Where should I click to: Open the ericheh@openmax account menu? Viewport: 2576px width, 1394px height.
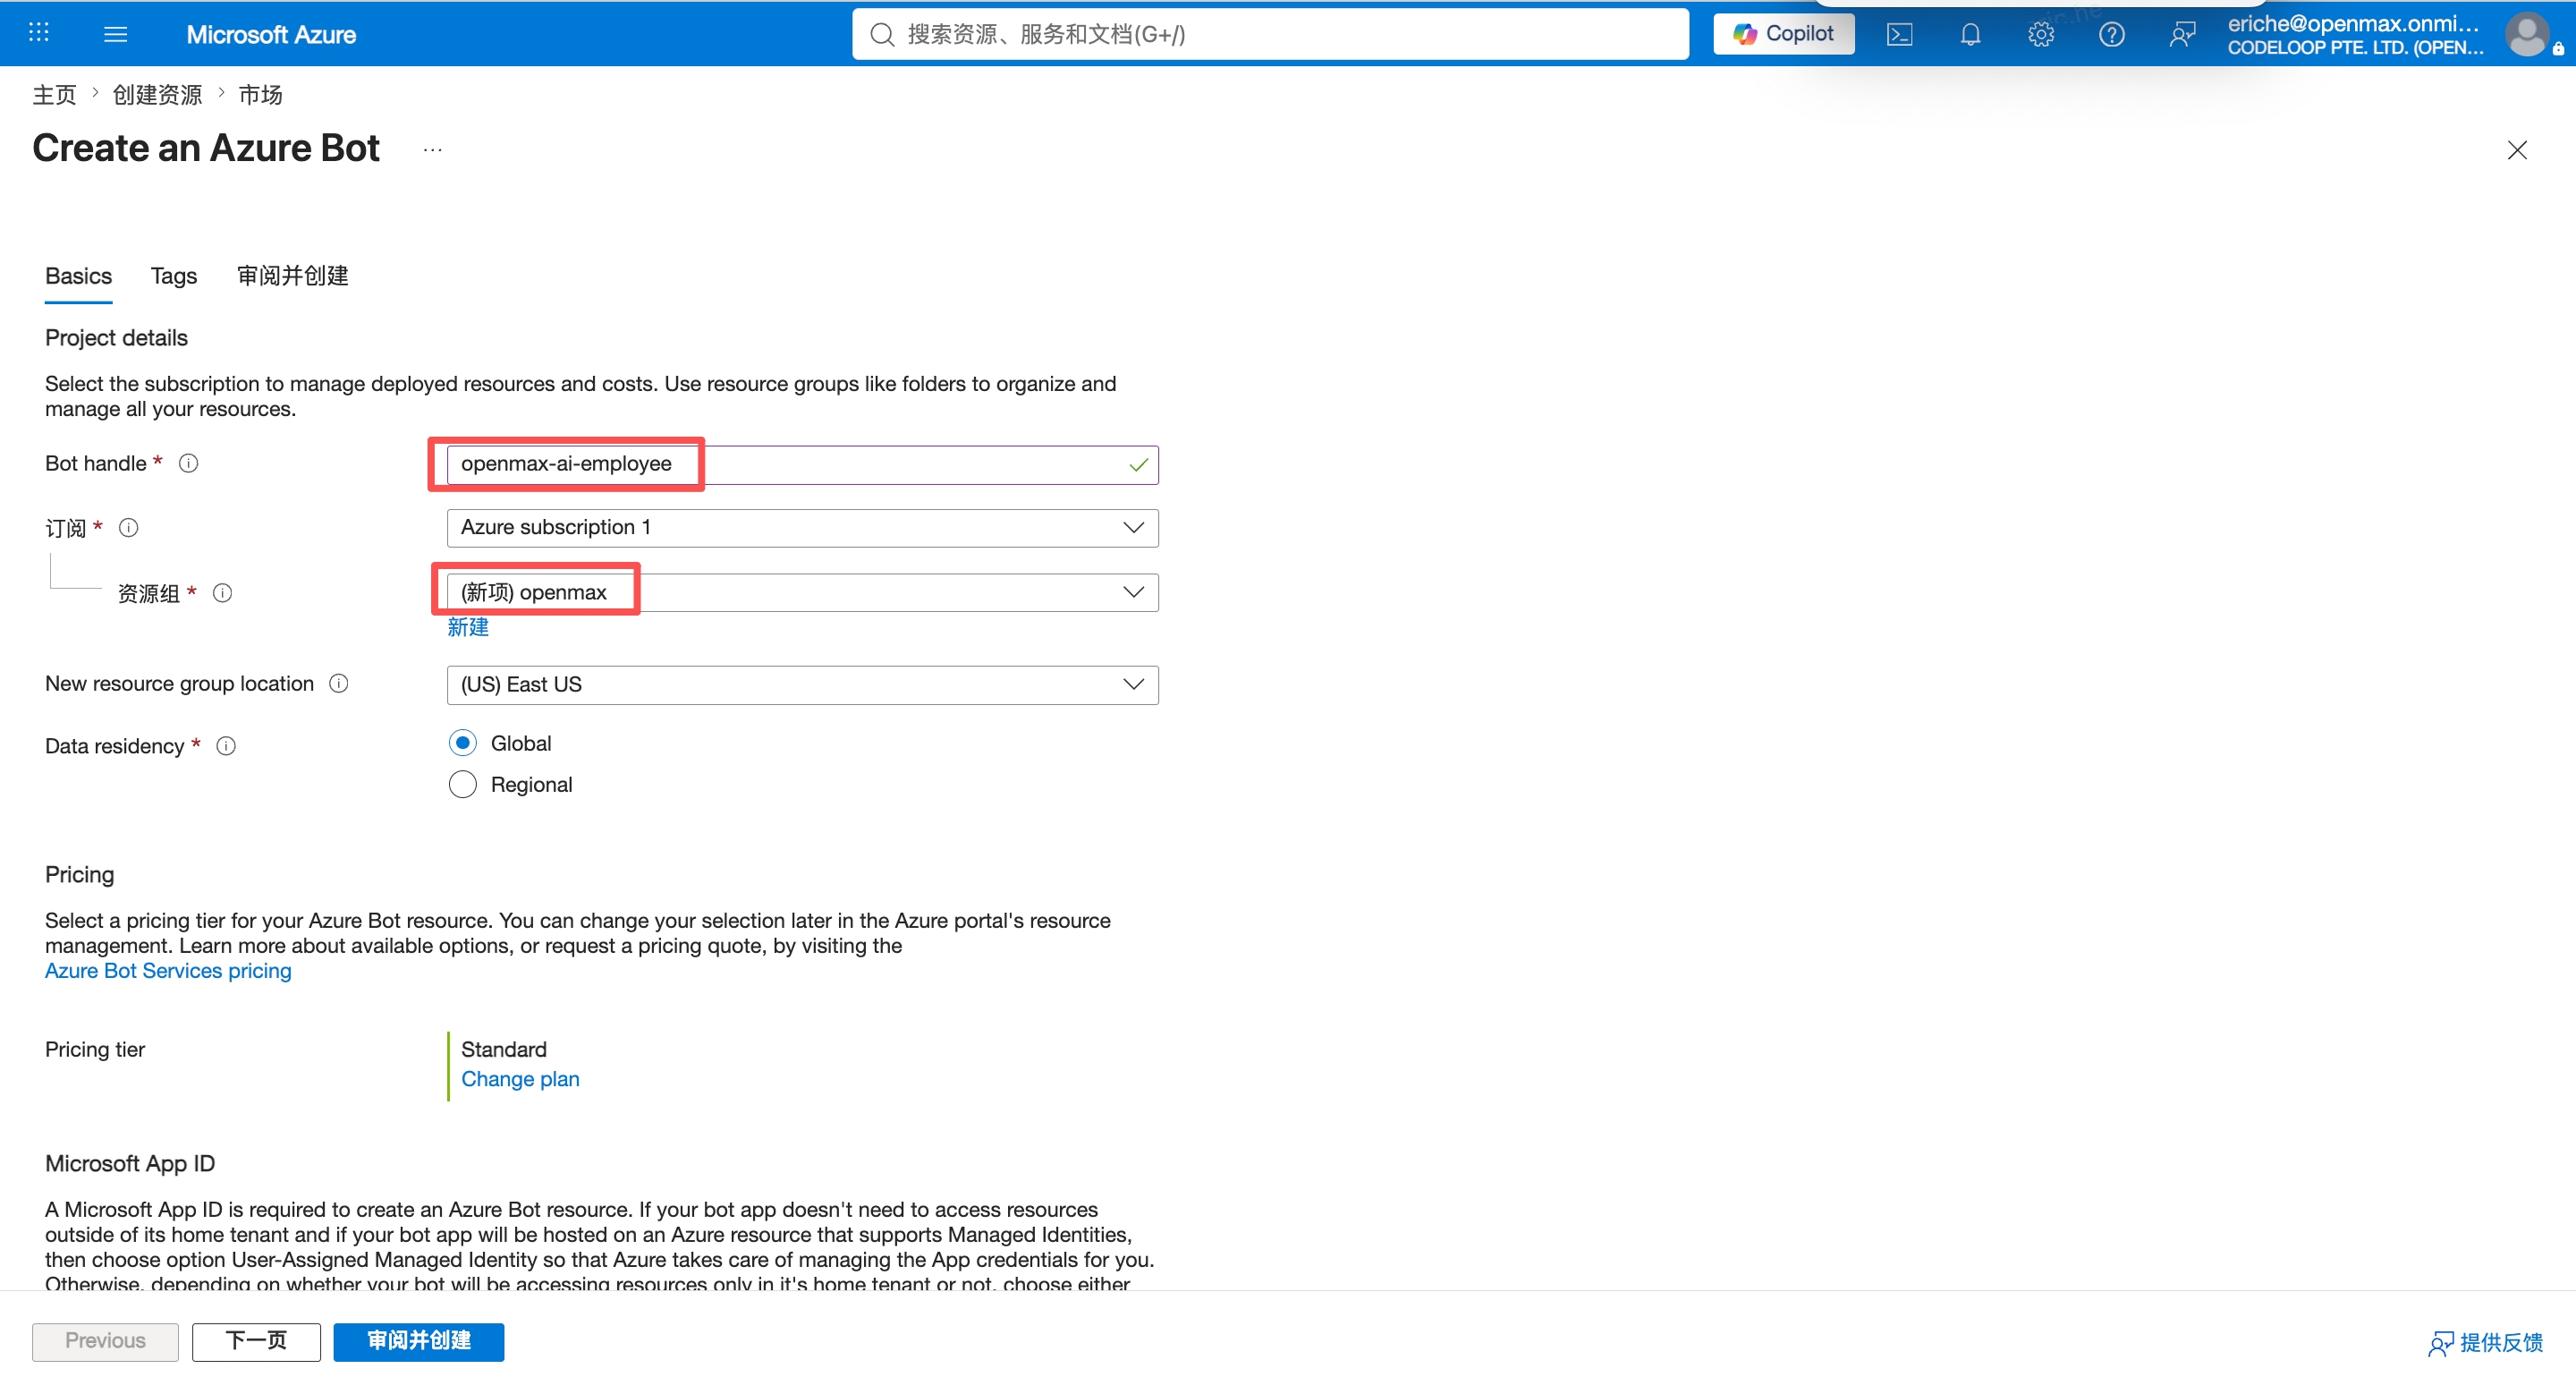click(x=2355, y=34)
